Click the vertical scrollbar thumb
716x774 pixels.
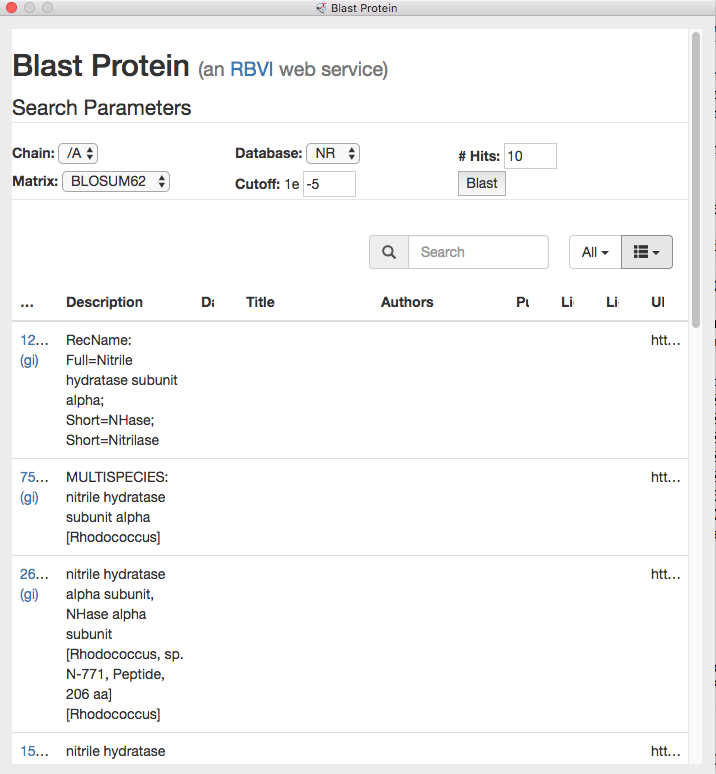(x=696, y=180)
